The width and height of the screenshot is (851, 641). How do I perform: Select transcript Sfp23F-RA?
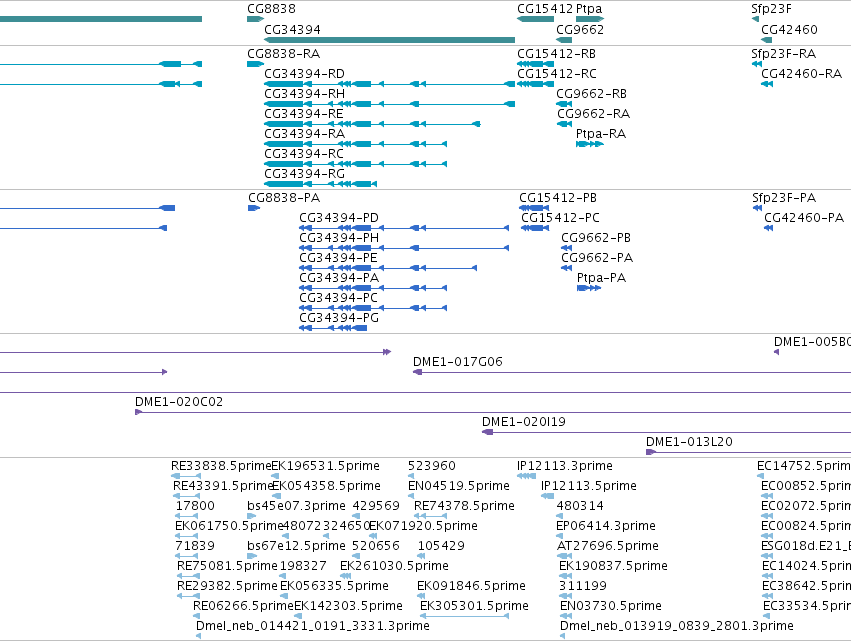[784, 54]
